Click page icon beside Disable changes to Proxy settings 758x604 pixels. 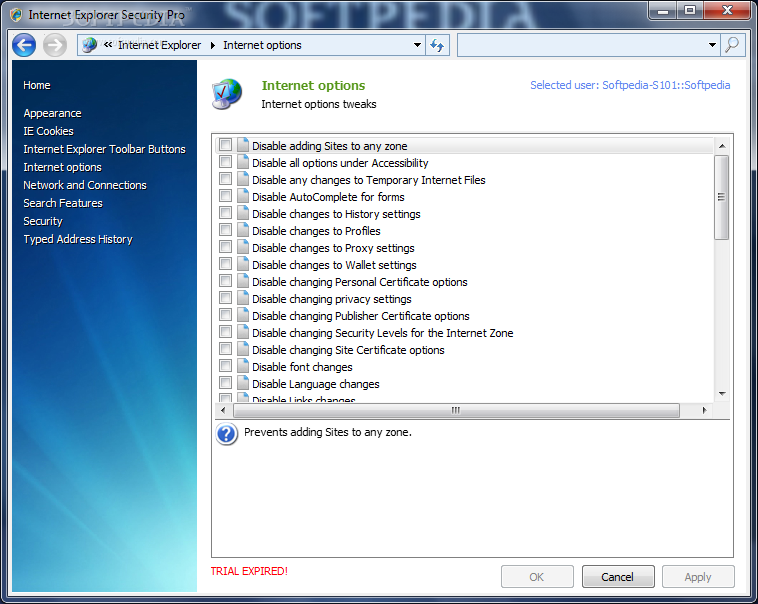click(243, 247)
